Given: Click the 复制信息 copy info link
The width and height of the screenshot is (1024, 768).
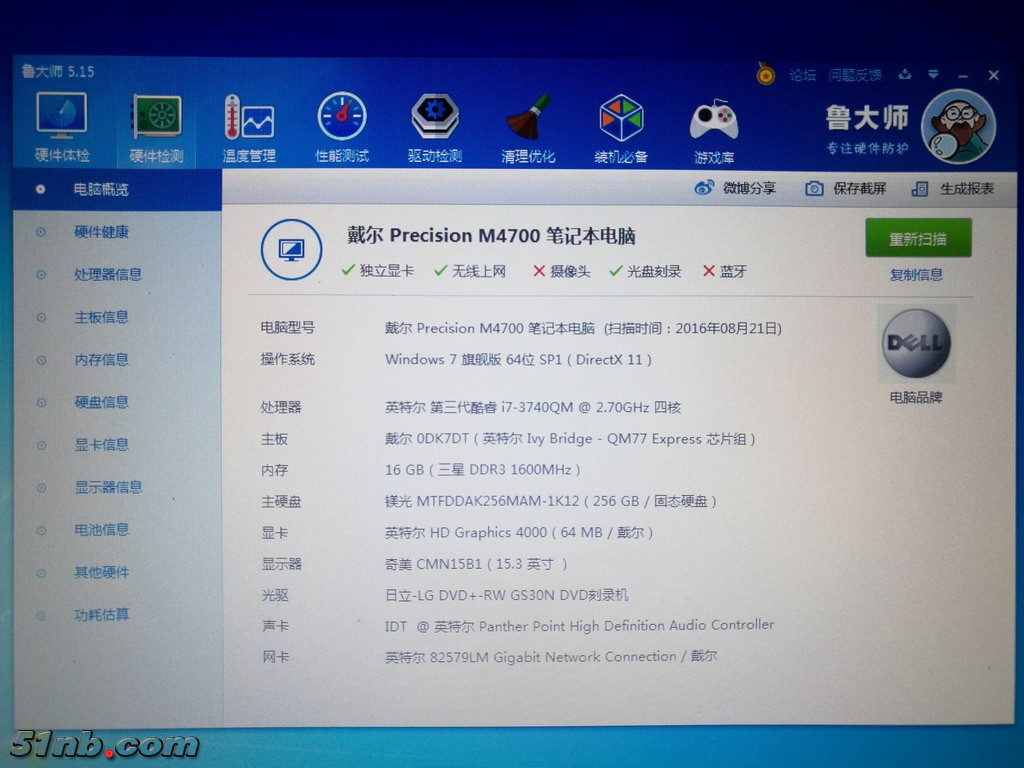Looking at the screenshot, I should (915, 274).
